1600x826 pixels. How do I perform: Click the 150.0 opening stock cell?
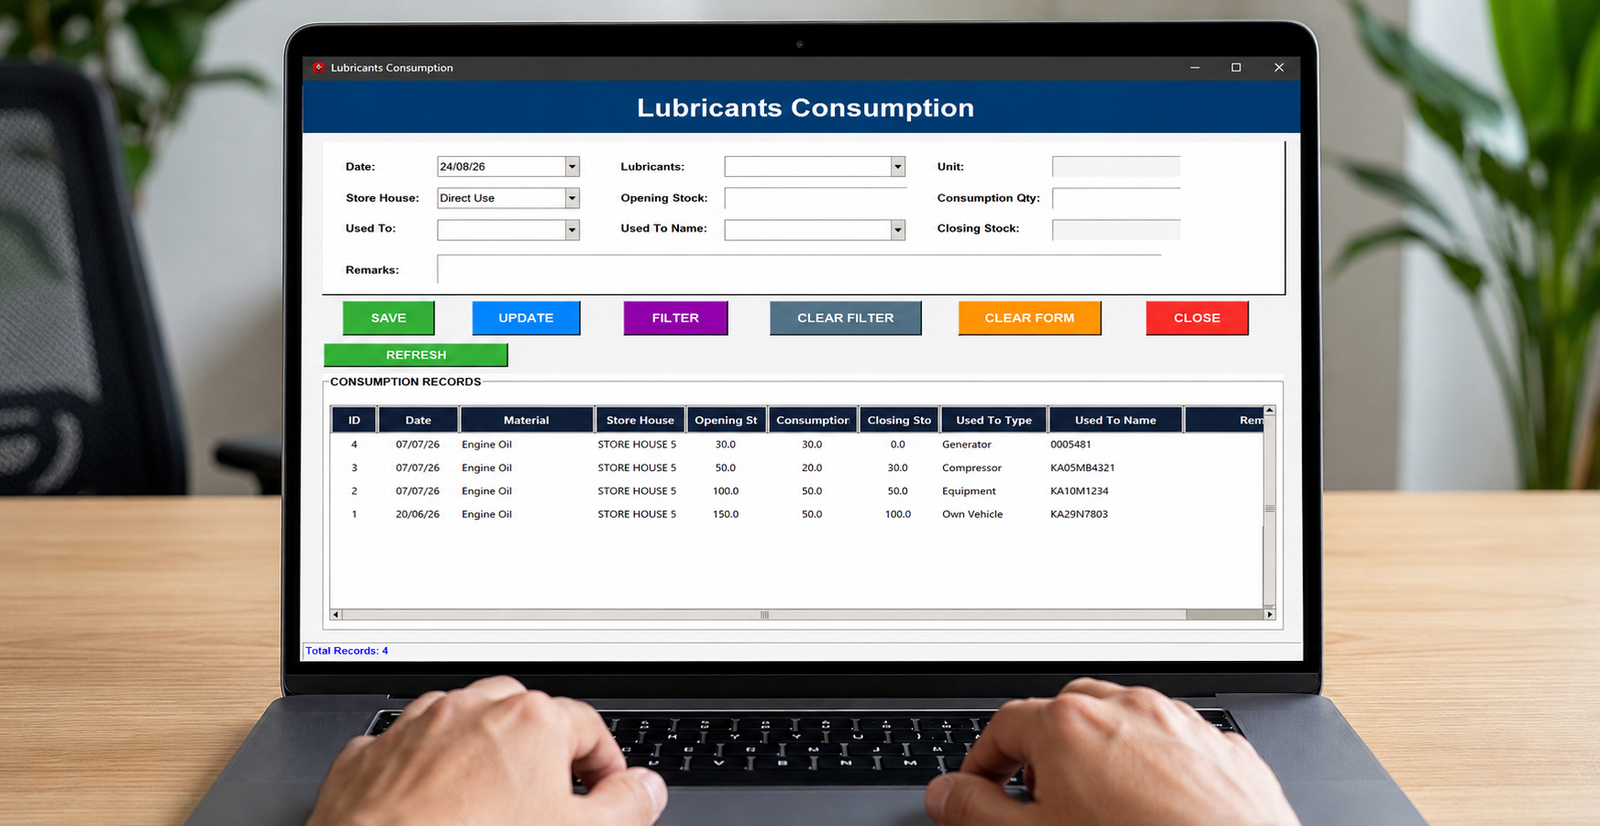tap(726, 514)
